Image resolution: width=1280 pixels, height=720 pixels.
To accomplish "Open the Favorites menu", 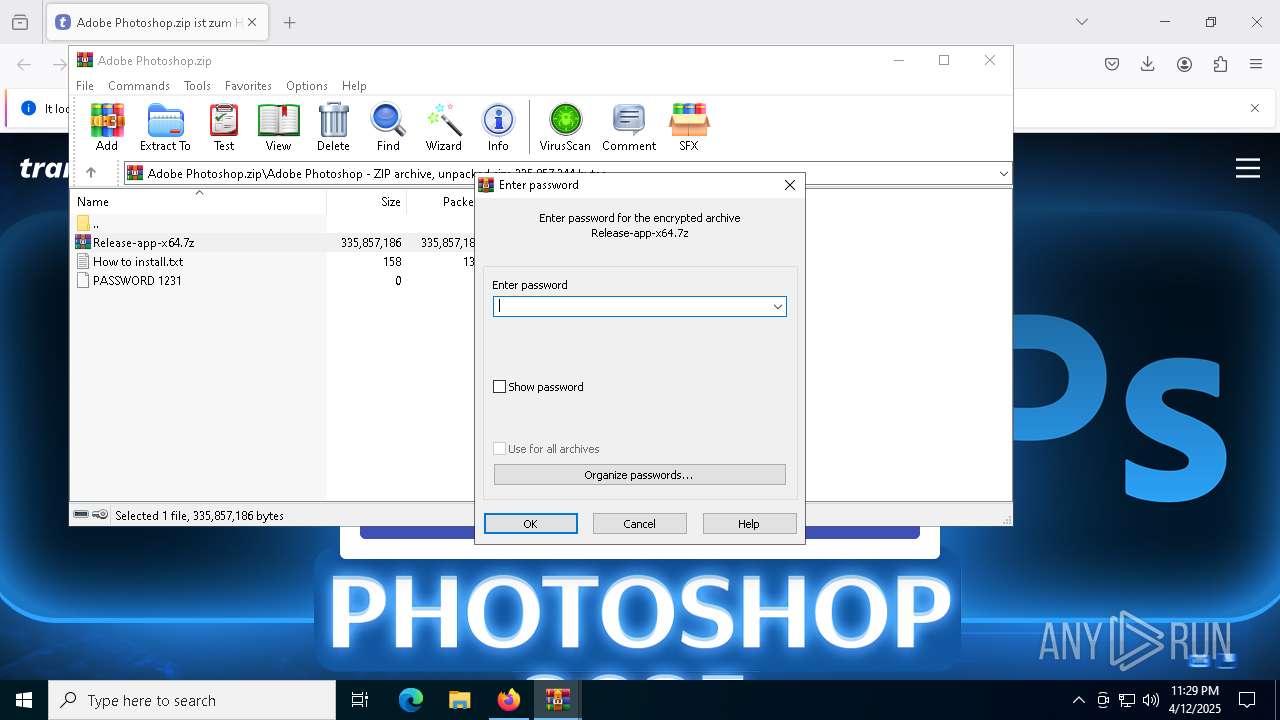I will pos(248,86).
